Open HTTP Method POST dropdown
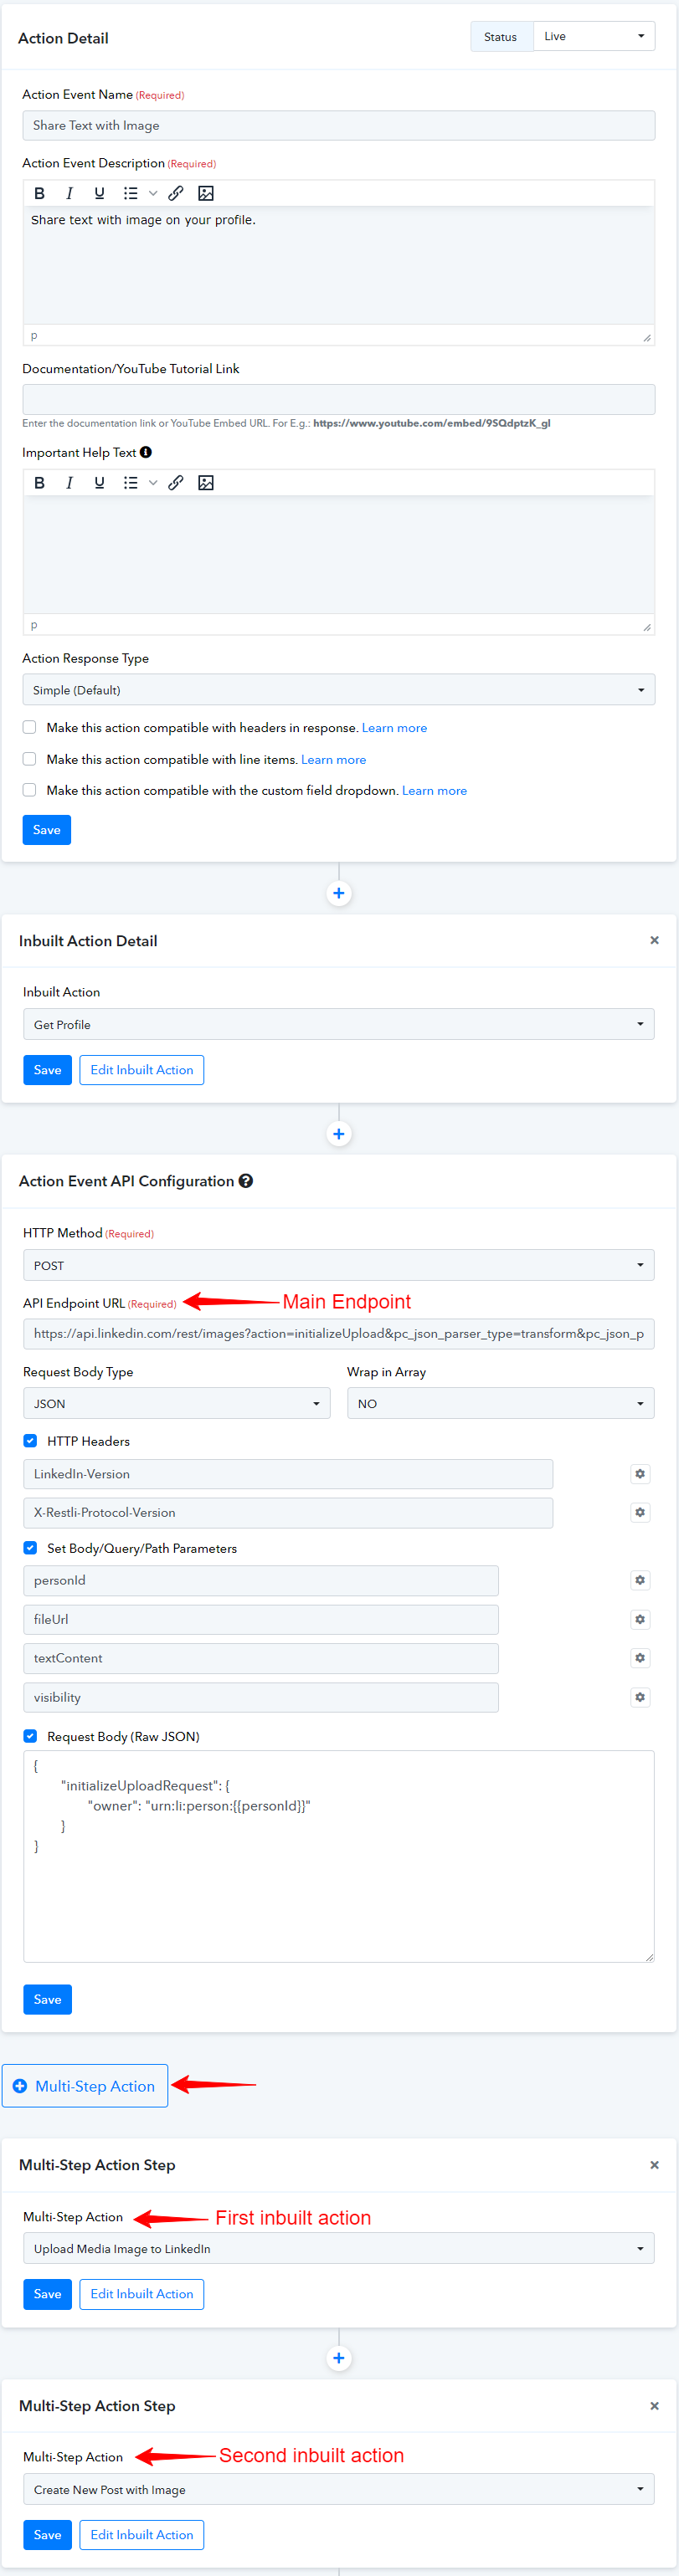The width and height of the screenshot is (679, 2576). [x=339, y=1265]
